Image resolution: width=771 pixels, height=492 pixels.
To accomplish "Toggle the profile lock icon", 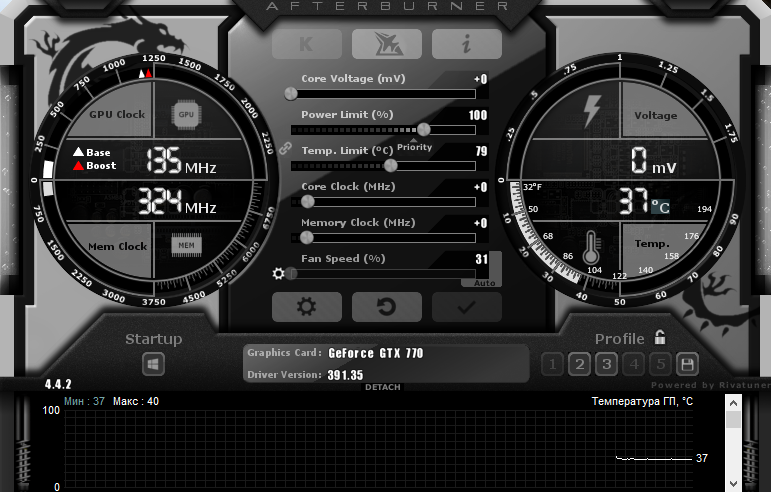I will tap(660, 337).
